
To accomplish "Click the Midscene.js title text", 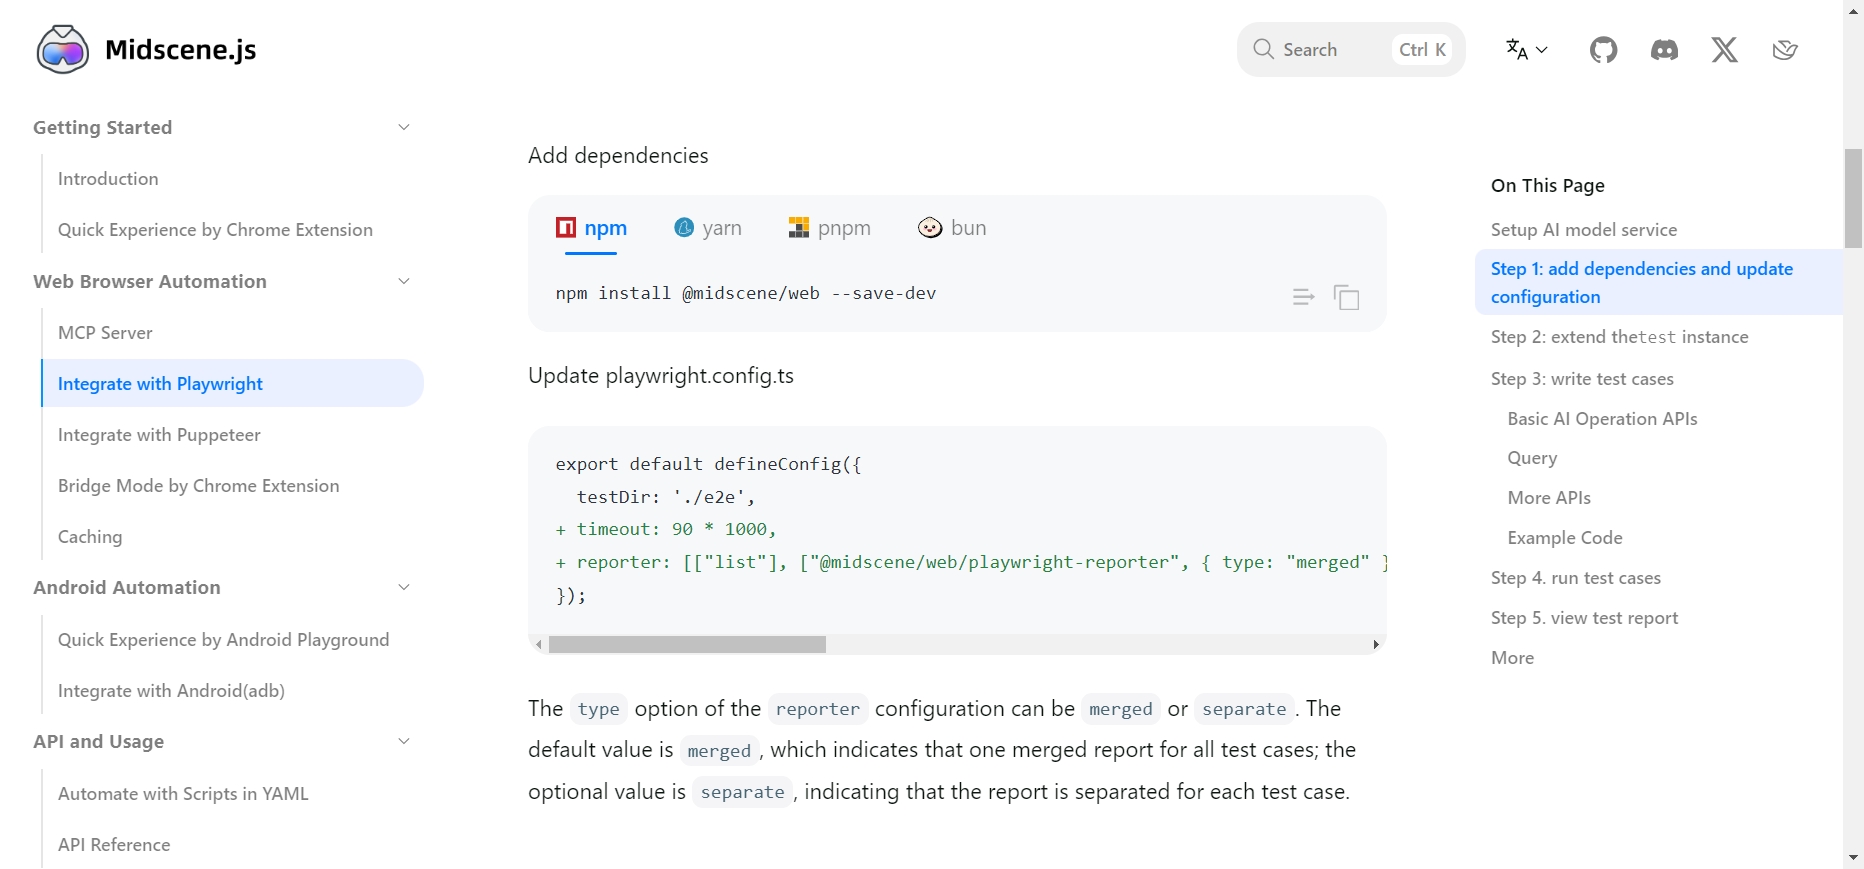I will click(x=180, y=49).
